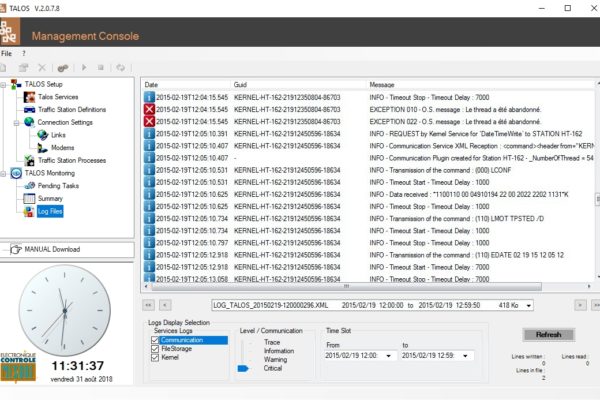This screenshot has width=600, height=400.
Task: Select the TALOS Setup tree icon
Action: click(x=16, y=84)
